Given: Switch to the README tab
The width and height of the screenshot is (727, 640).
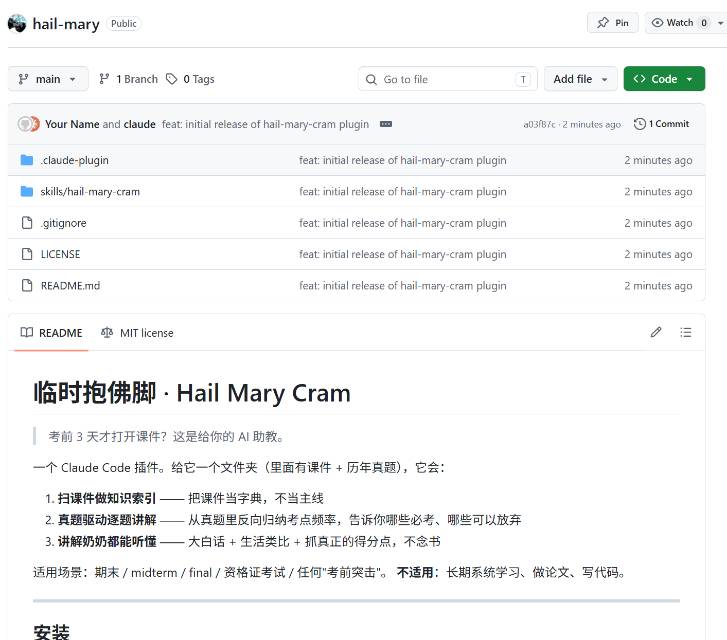Looking at the screenshot, I should pyautogui.click(x=51, y=333).
